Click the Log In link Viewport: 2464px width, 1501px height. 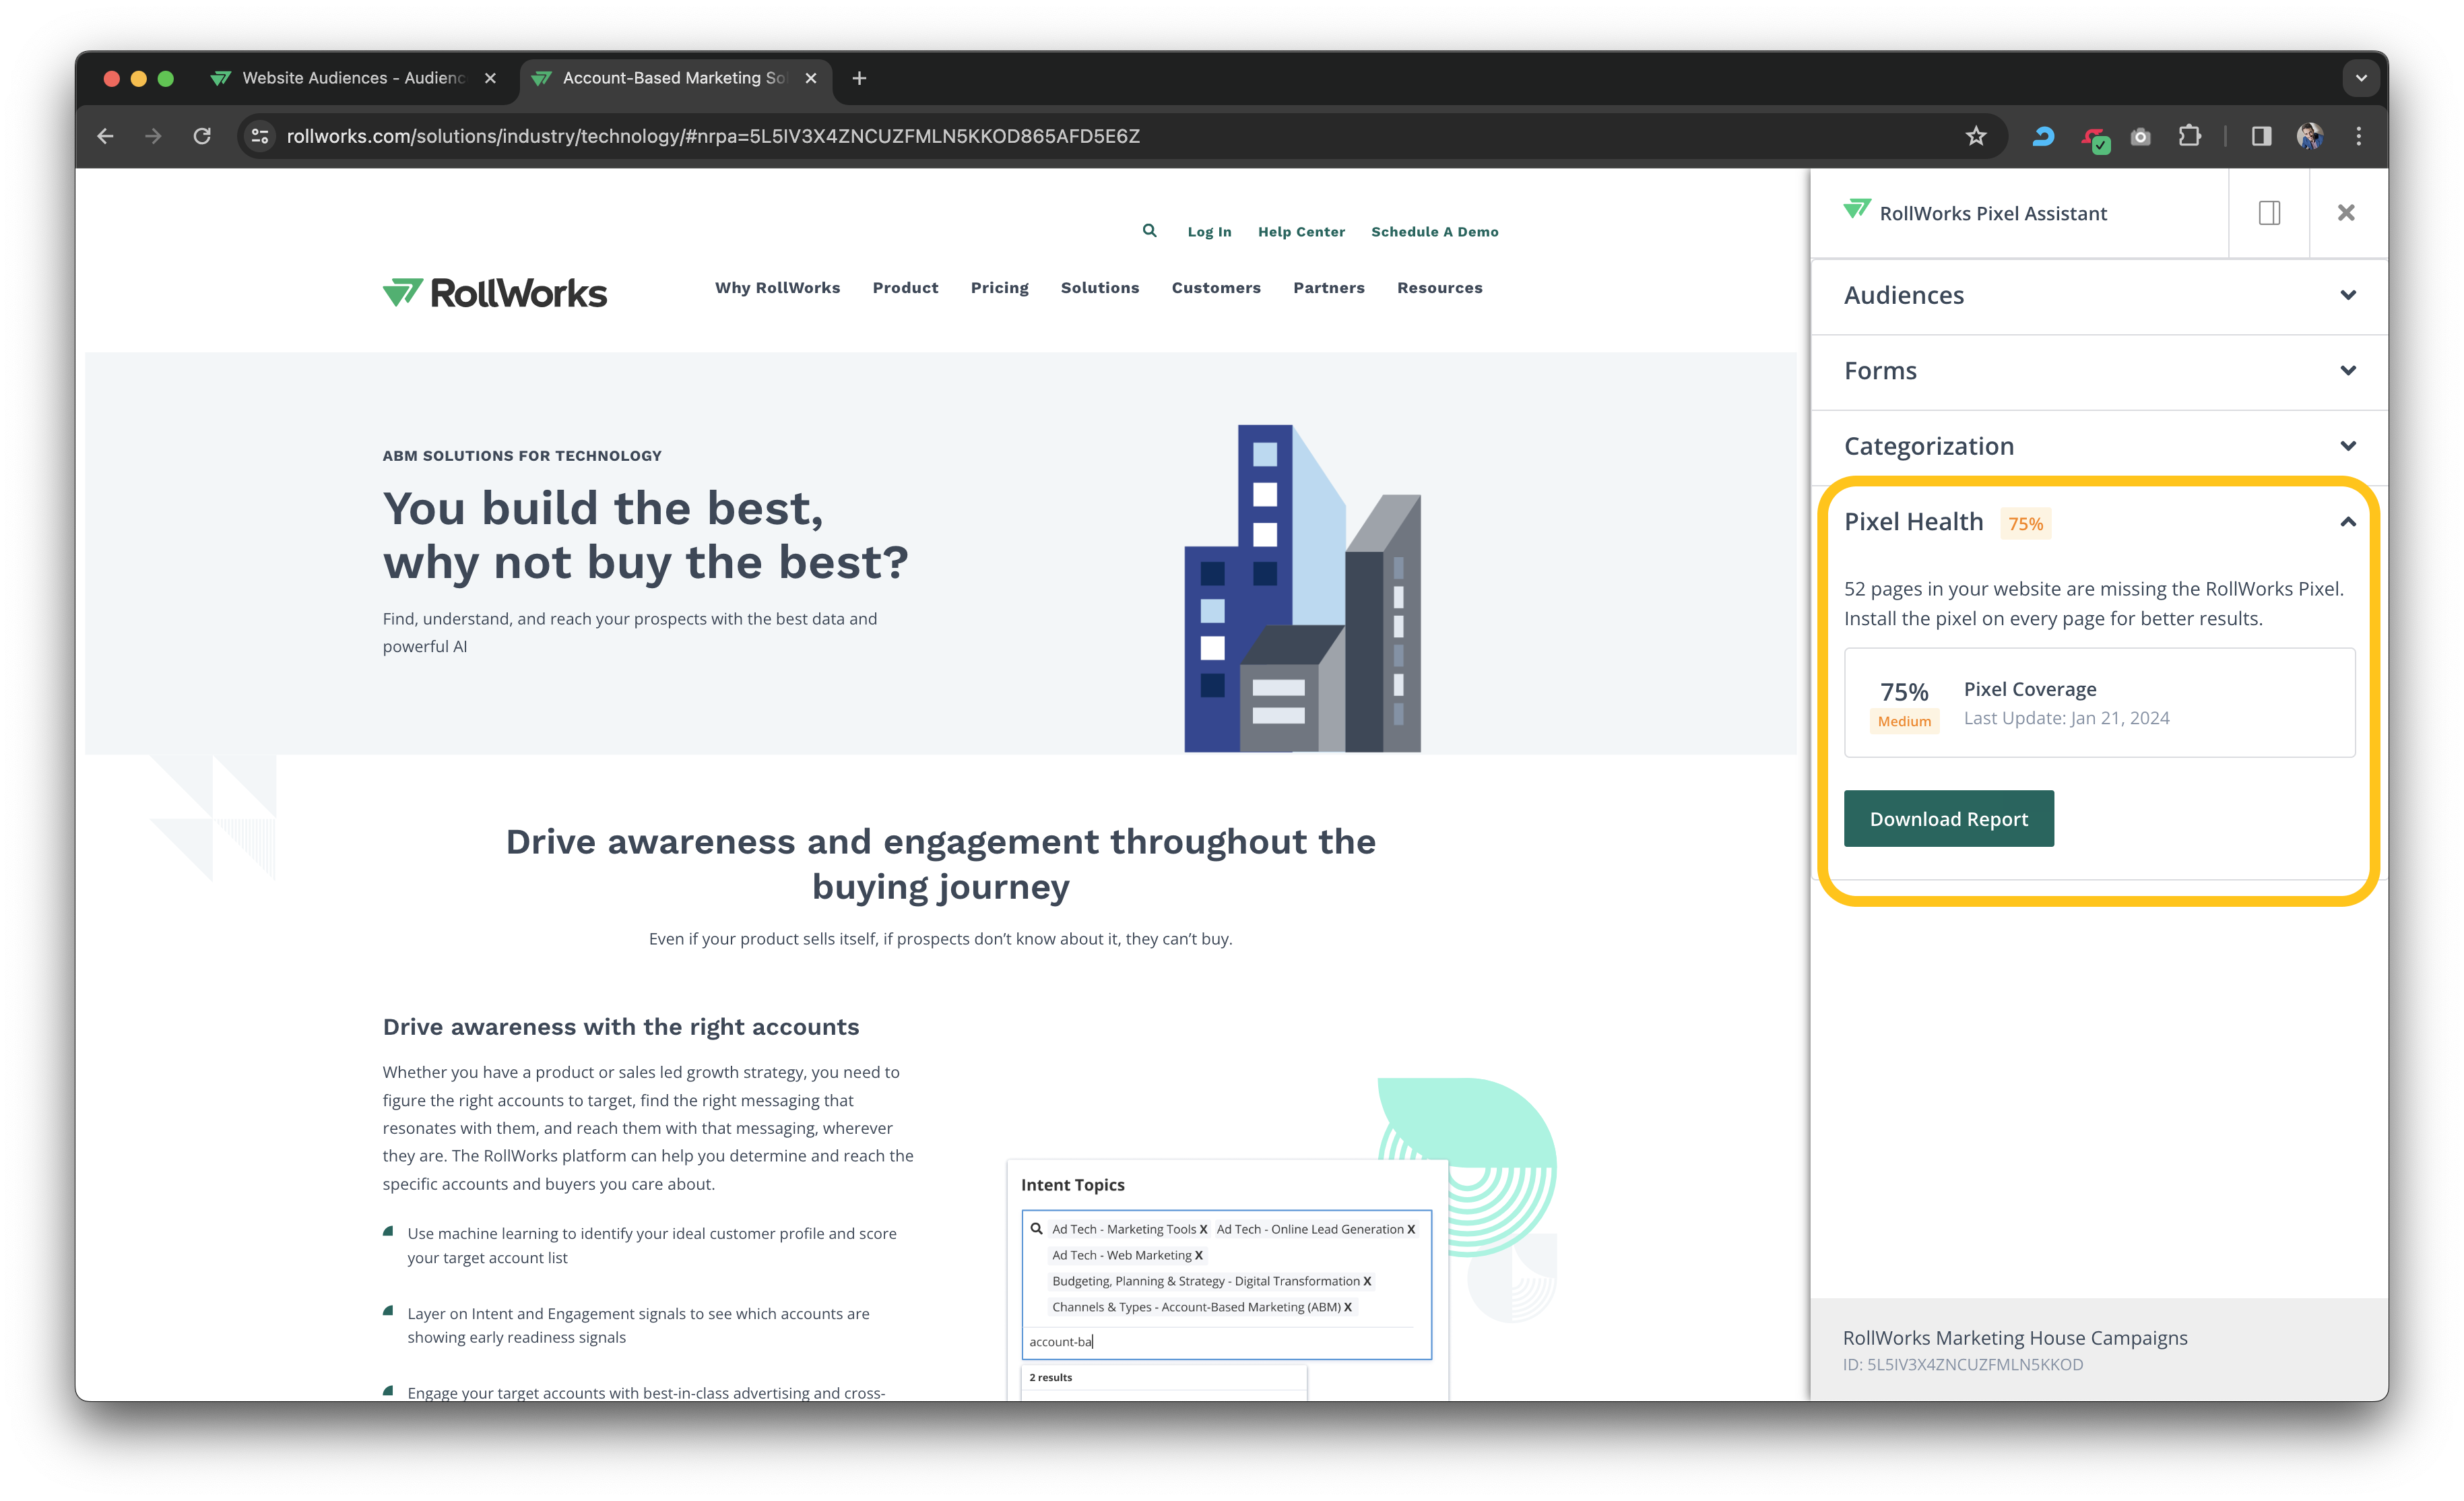coord(1209,232)
